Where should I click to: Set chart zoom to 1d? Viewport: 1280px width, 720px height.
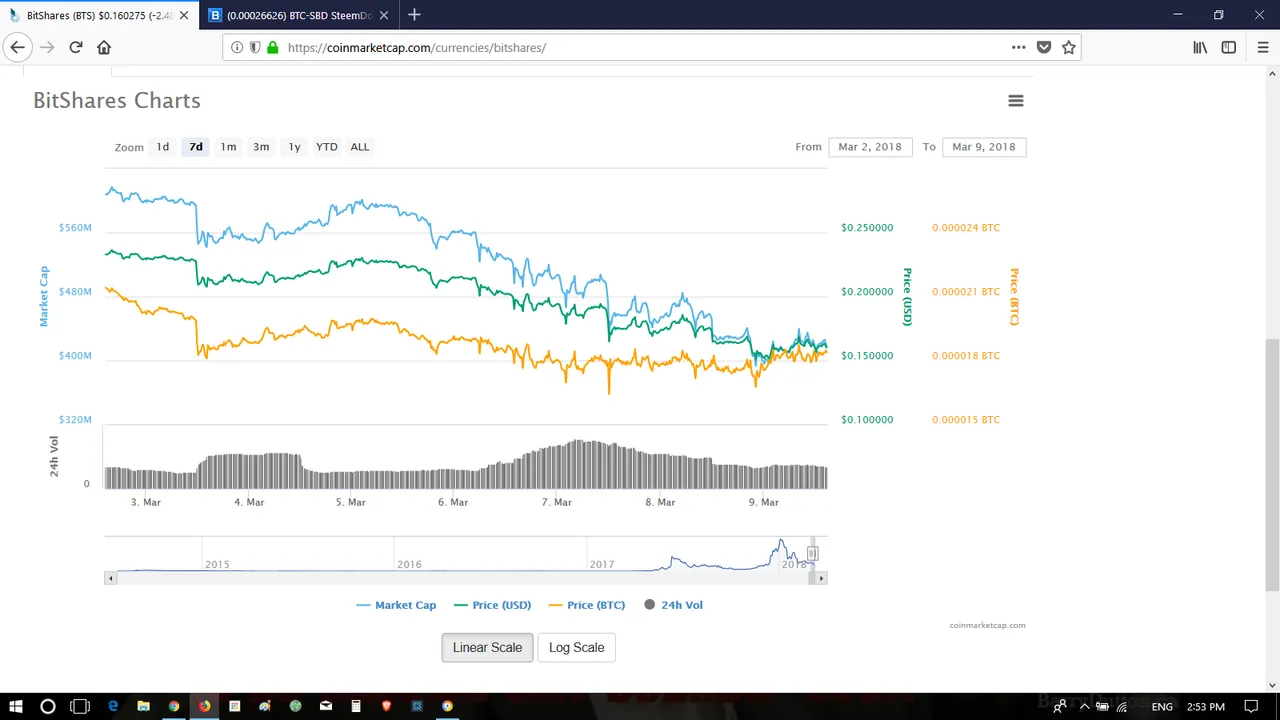163,147
